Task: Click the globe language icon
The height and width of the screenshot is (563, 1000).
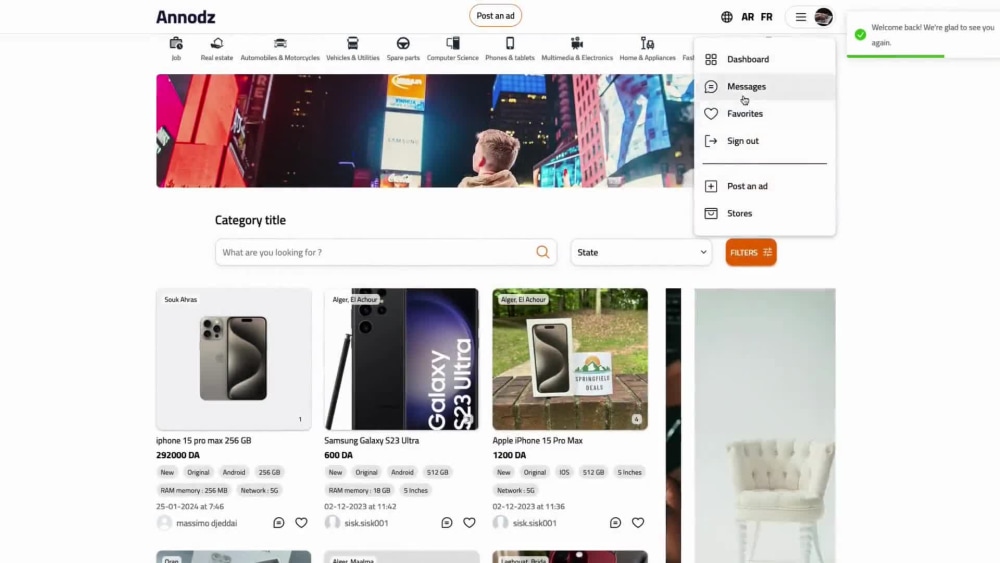Action: 726,17
